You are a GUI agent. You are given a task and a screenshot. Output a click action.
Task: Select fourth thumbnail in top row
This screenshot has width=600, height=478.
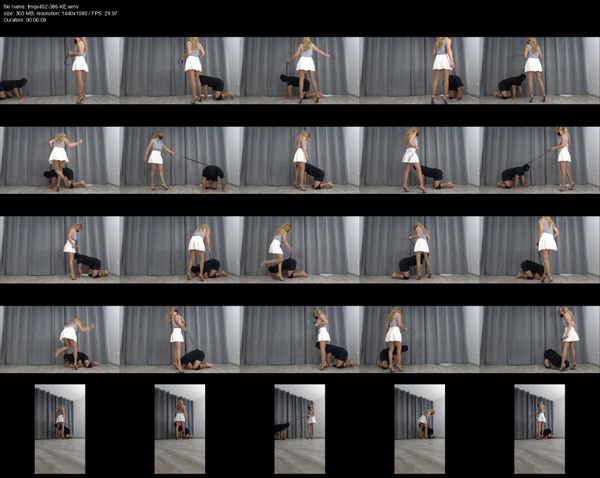click(420, 71)
